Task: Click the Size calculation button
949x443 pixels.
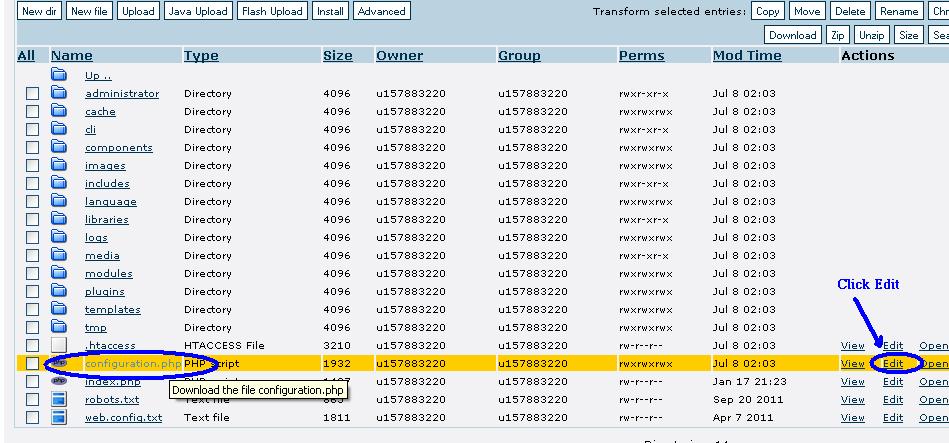Action: (908, 35)
